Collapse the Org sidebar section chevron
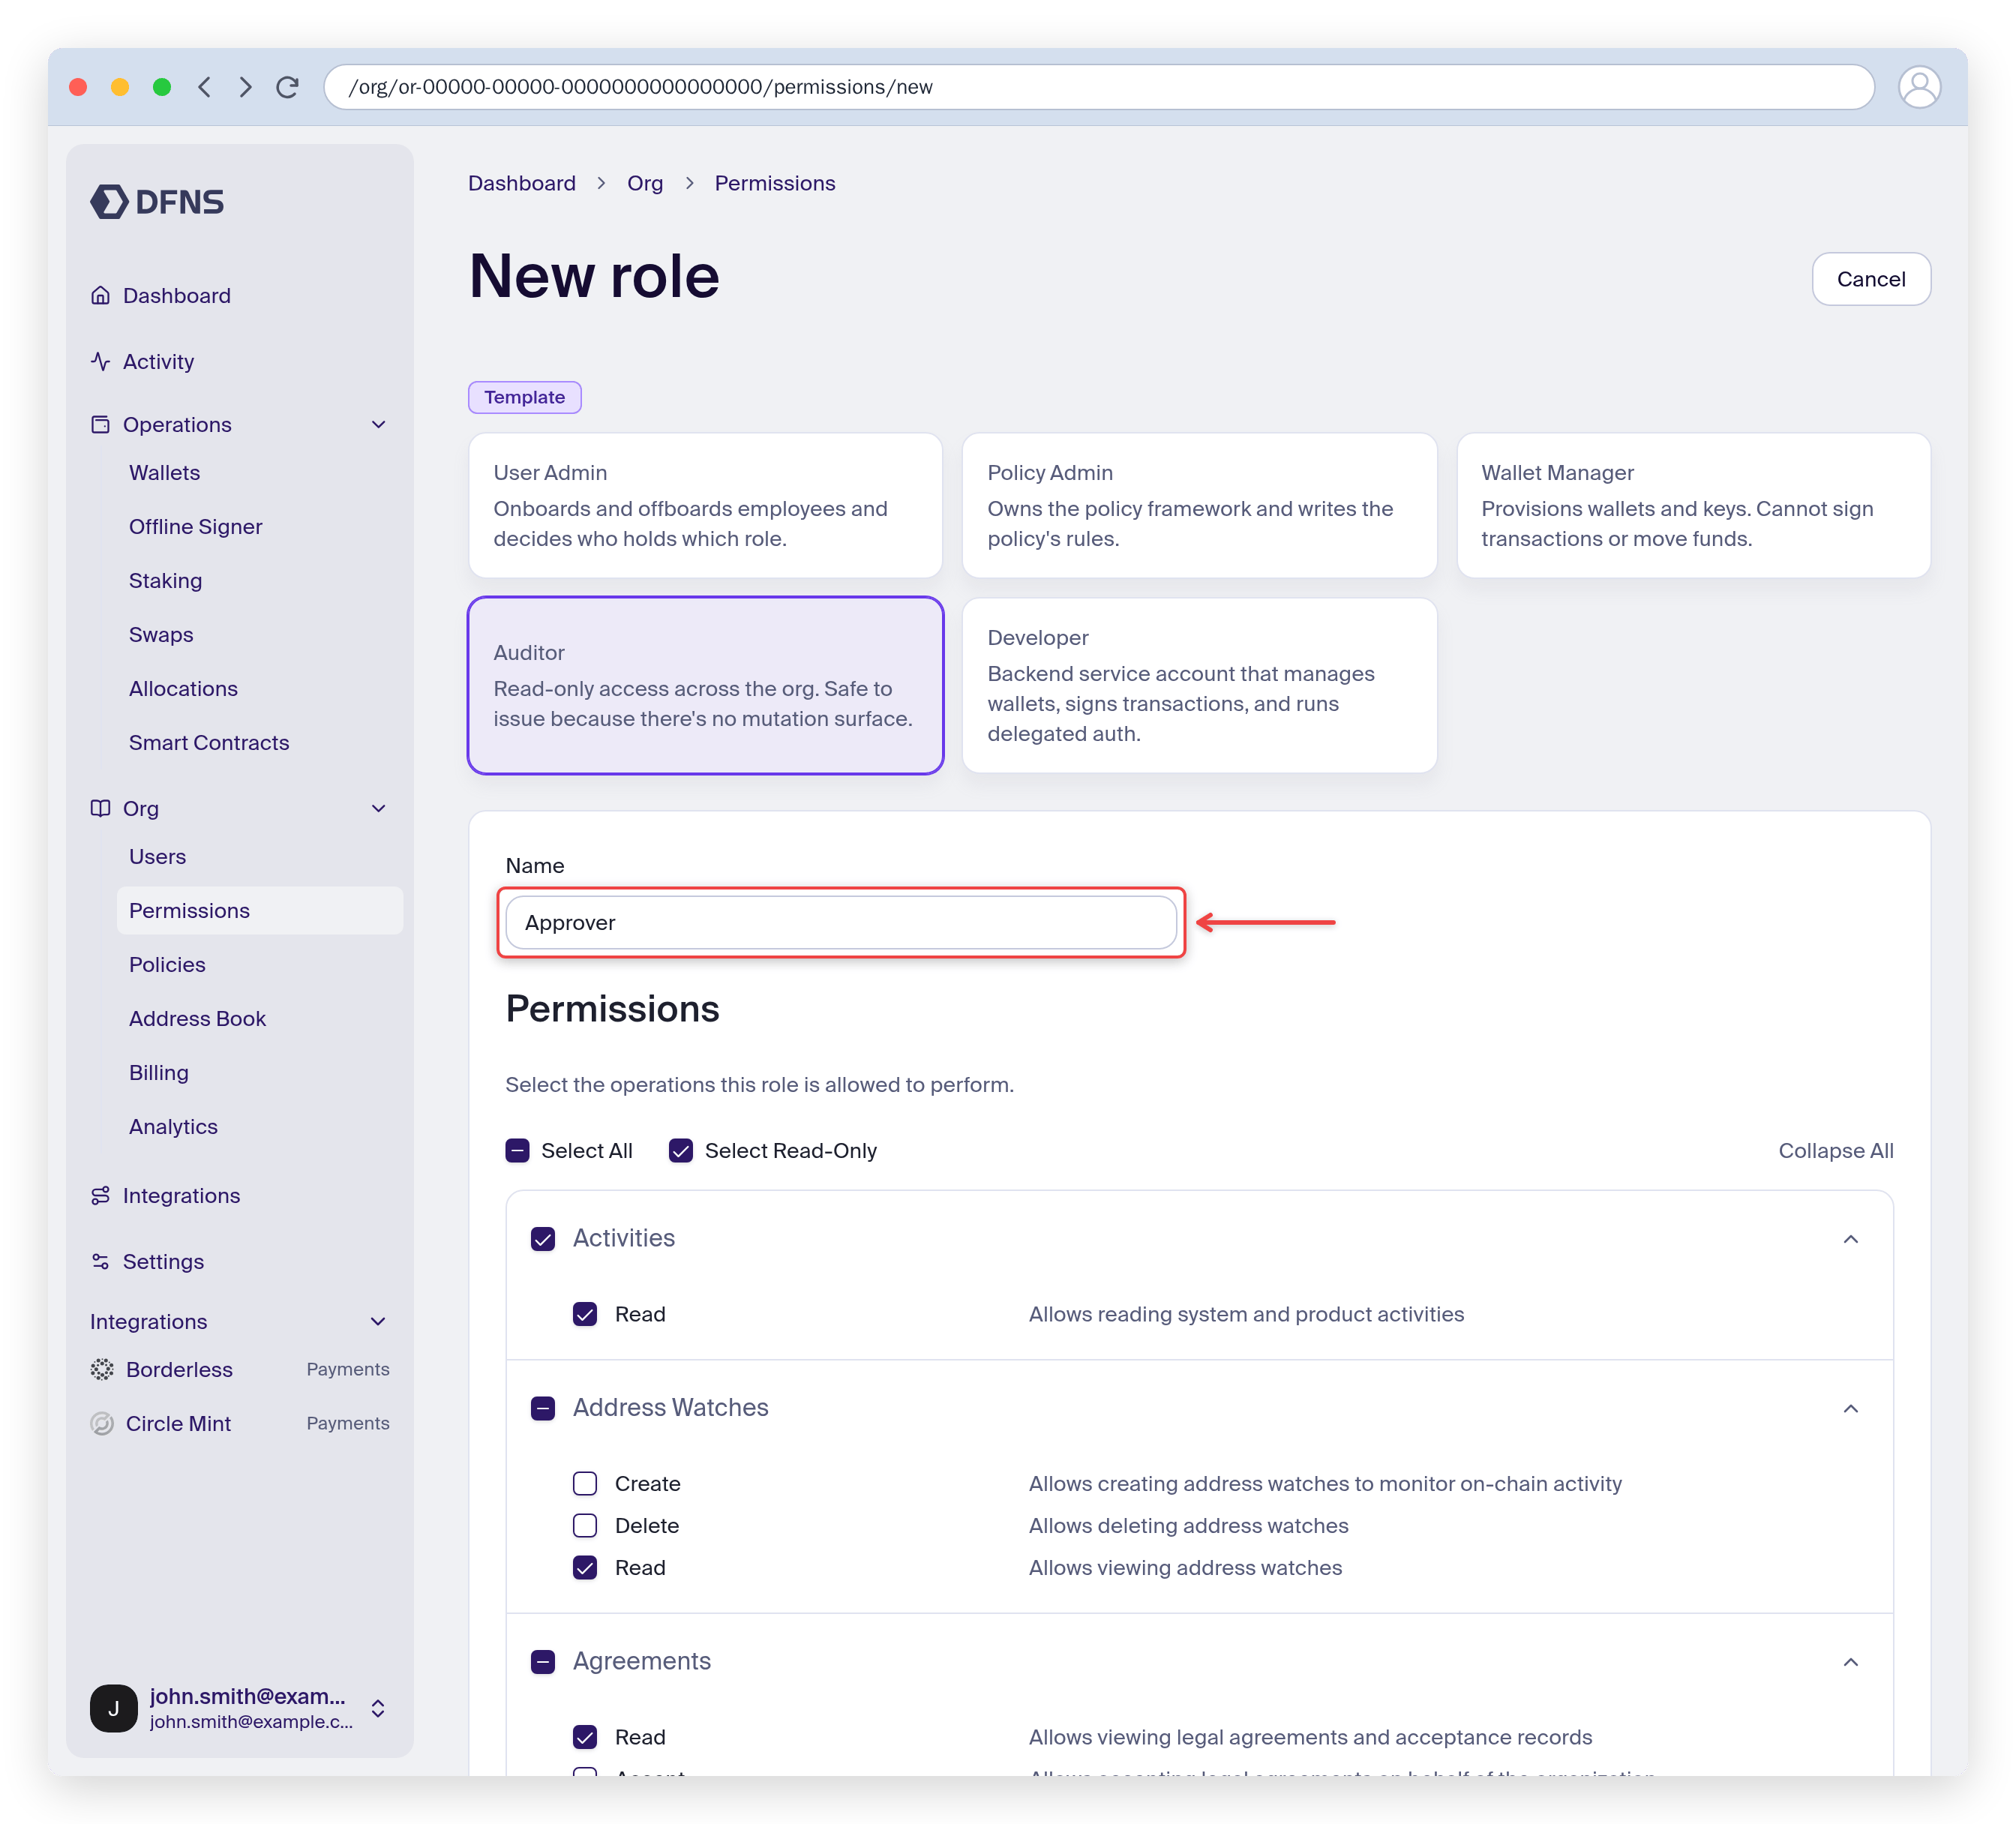 (379, 808)
